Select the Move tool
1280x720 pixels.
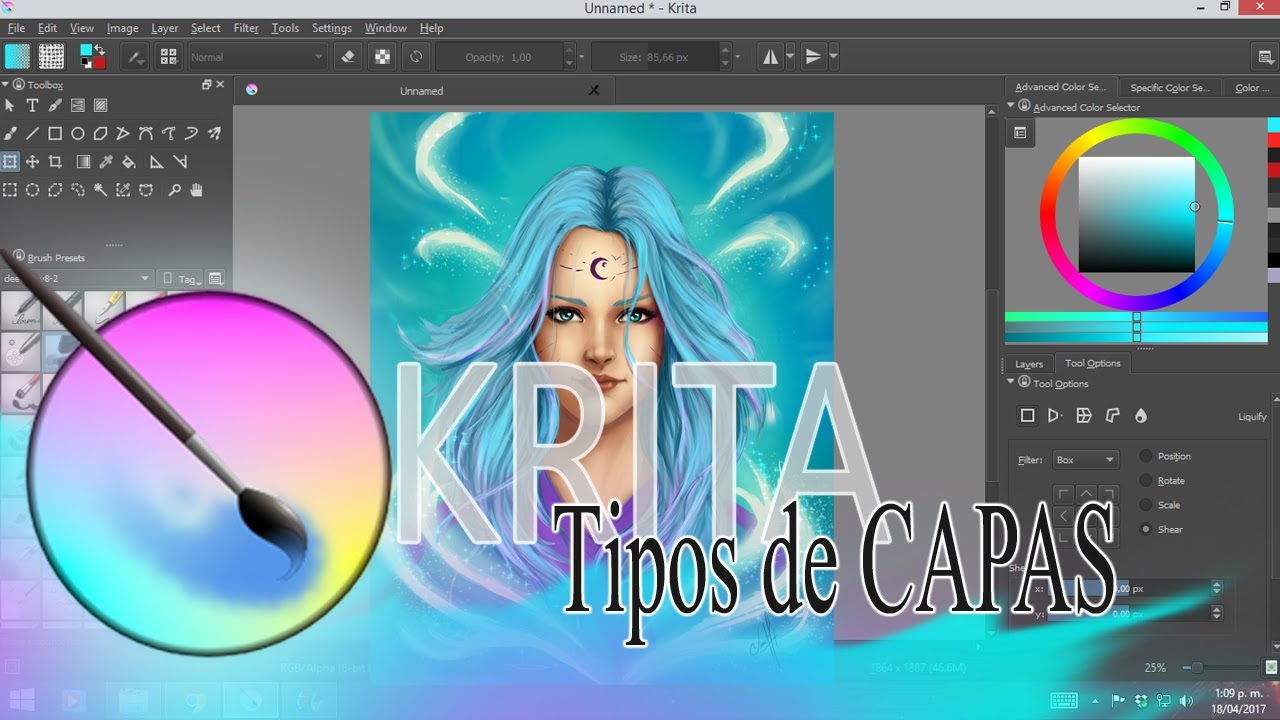[32, 161]
